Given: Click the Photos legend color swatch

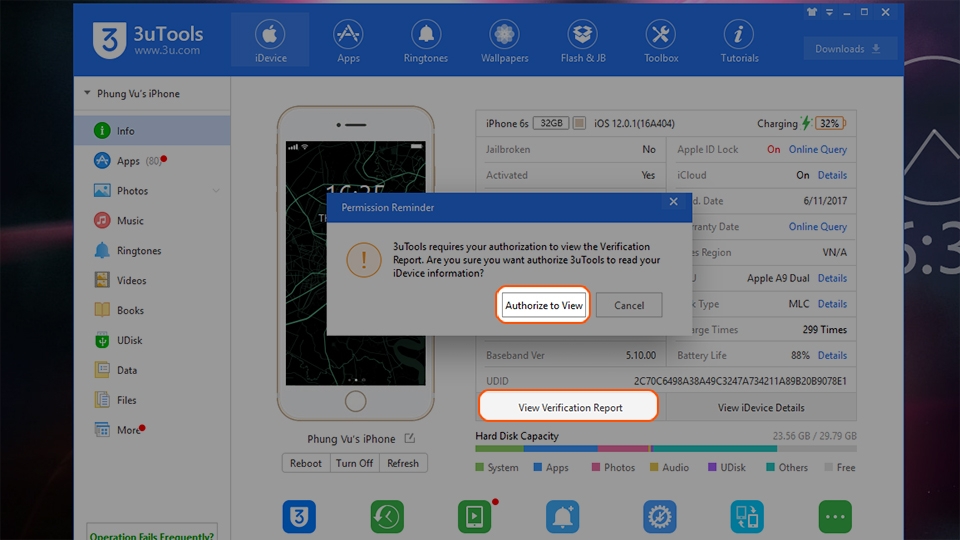Looking at the screenshot, I should click(x=596, y=467).
